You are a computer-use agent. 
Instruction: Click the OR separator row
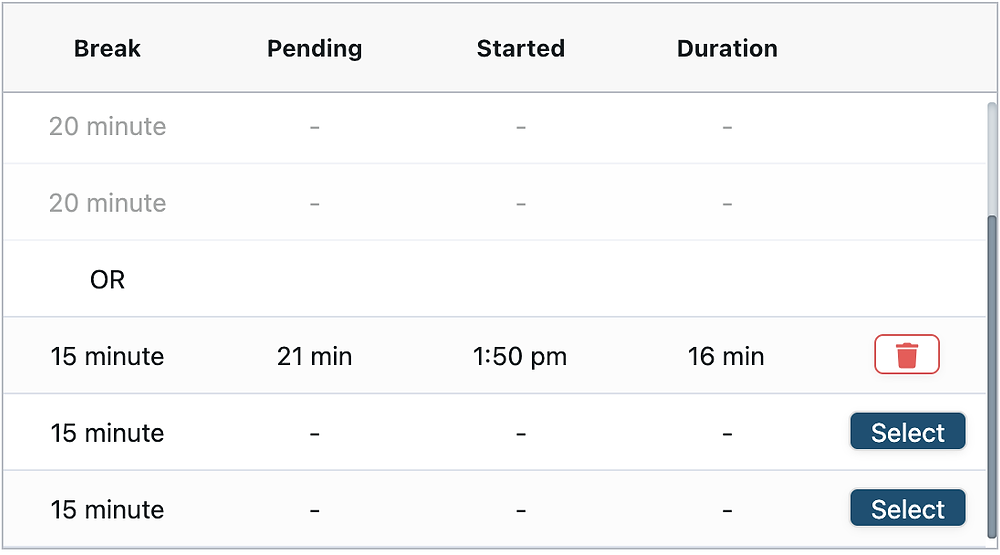point(495,279)
